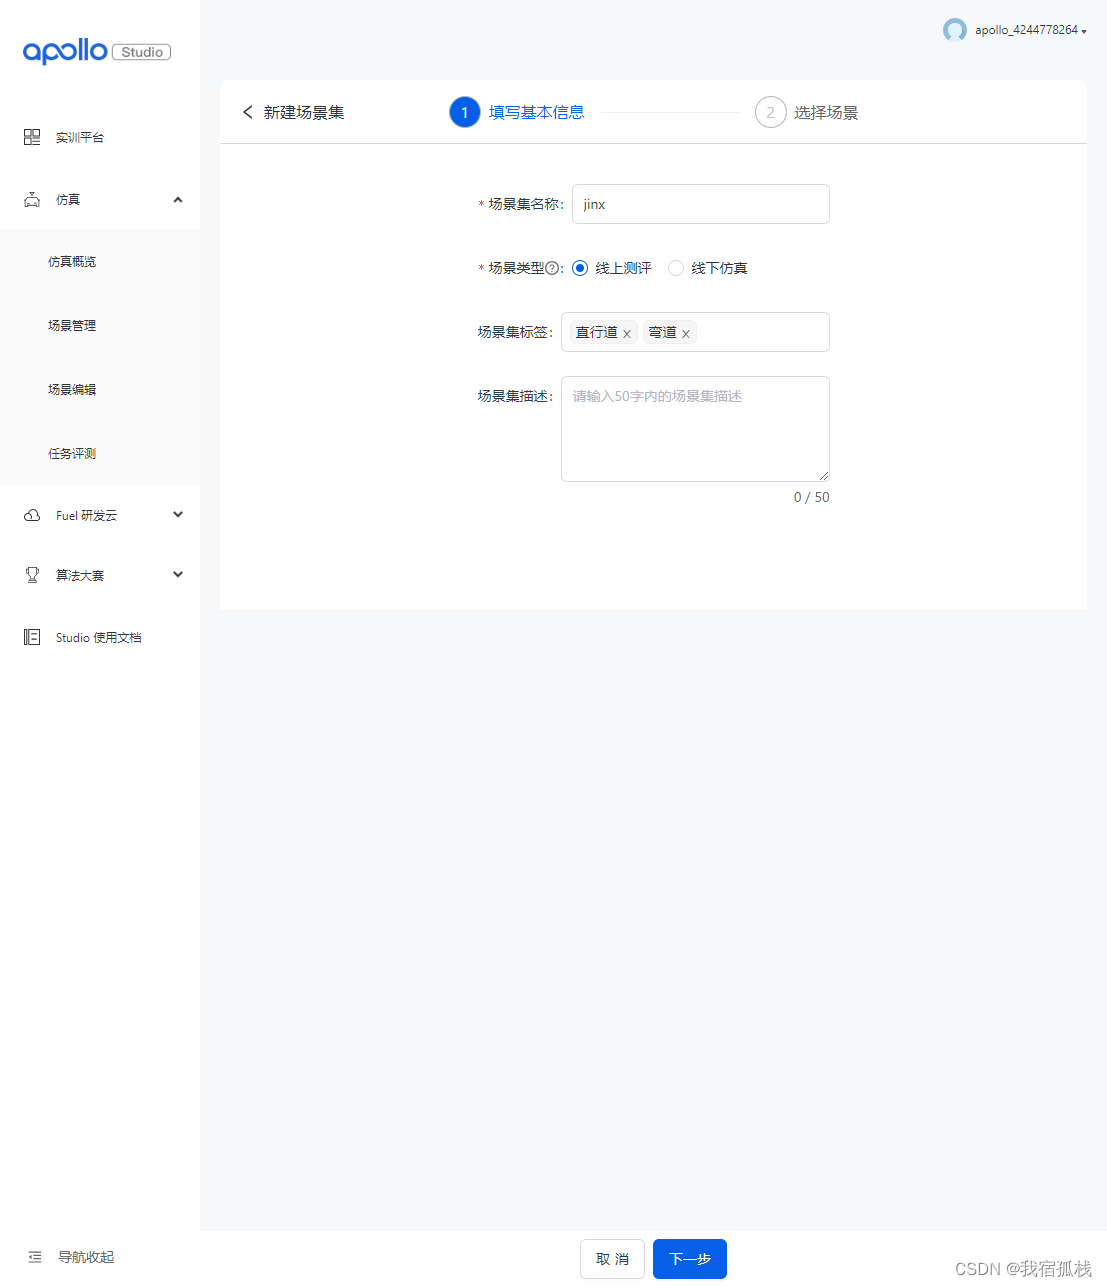Select the 实训平台 grid icon in sidebar
This screenshot has height=1287, width=1107.
(x=31, y=137)
